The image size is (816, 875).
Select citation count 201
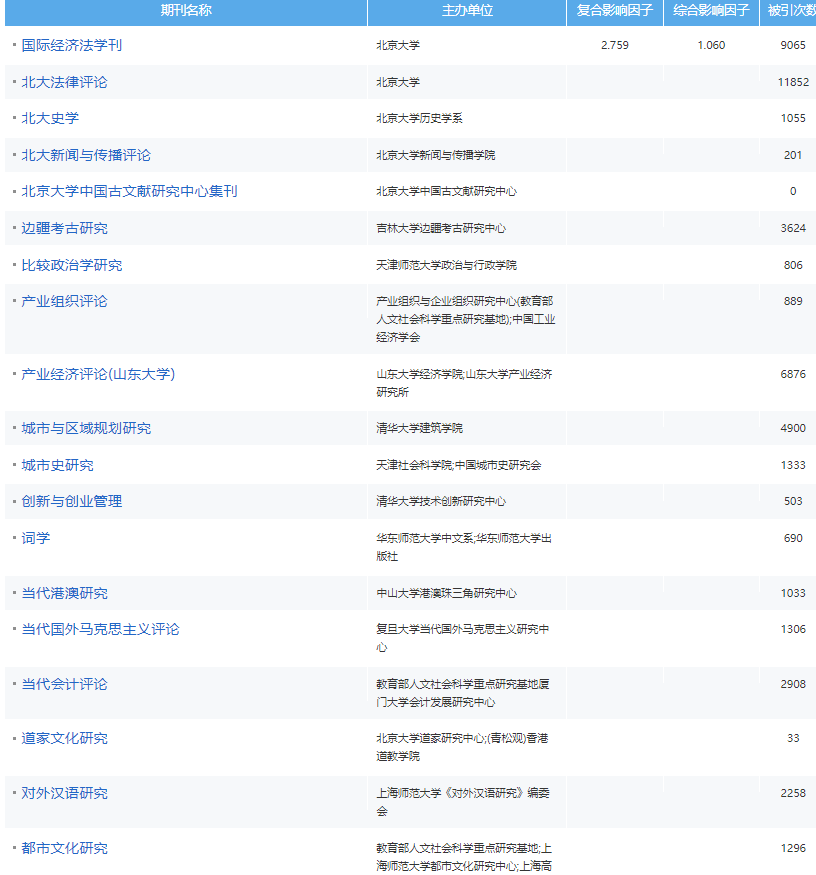click(x=793, y=155)
